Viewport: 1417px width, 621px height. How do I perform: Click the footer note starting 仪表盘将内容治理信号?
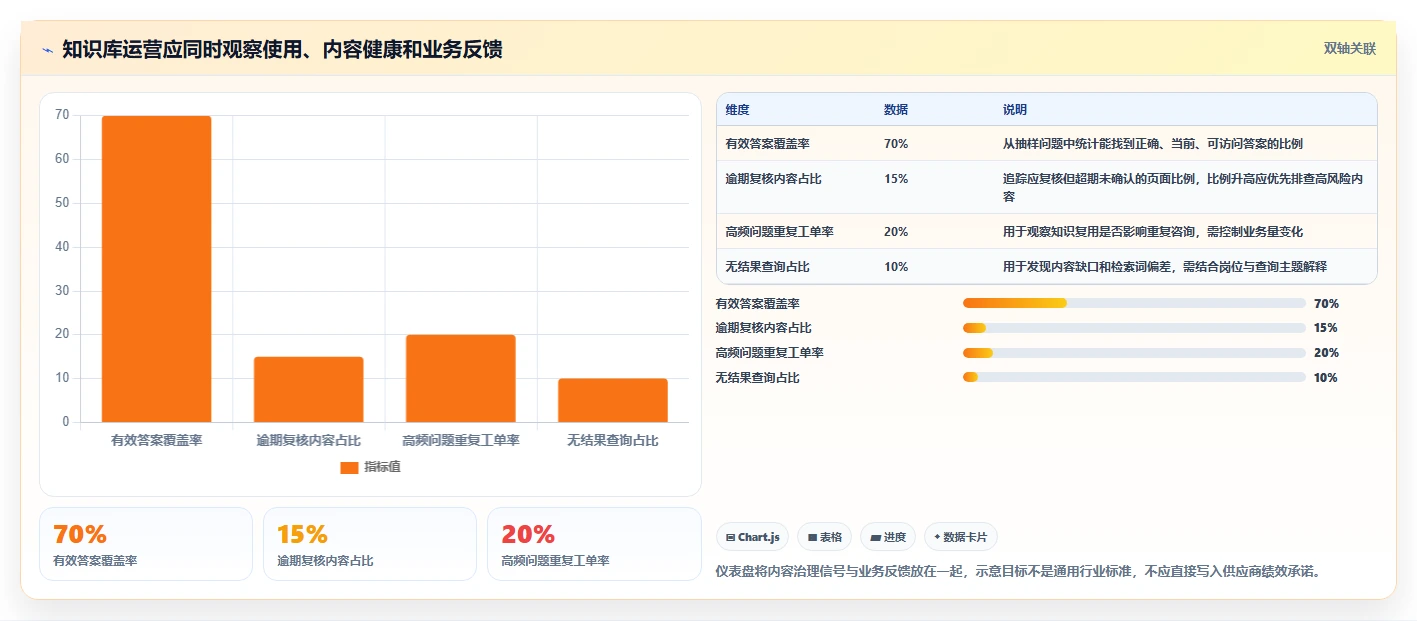tap(1018, 572)
